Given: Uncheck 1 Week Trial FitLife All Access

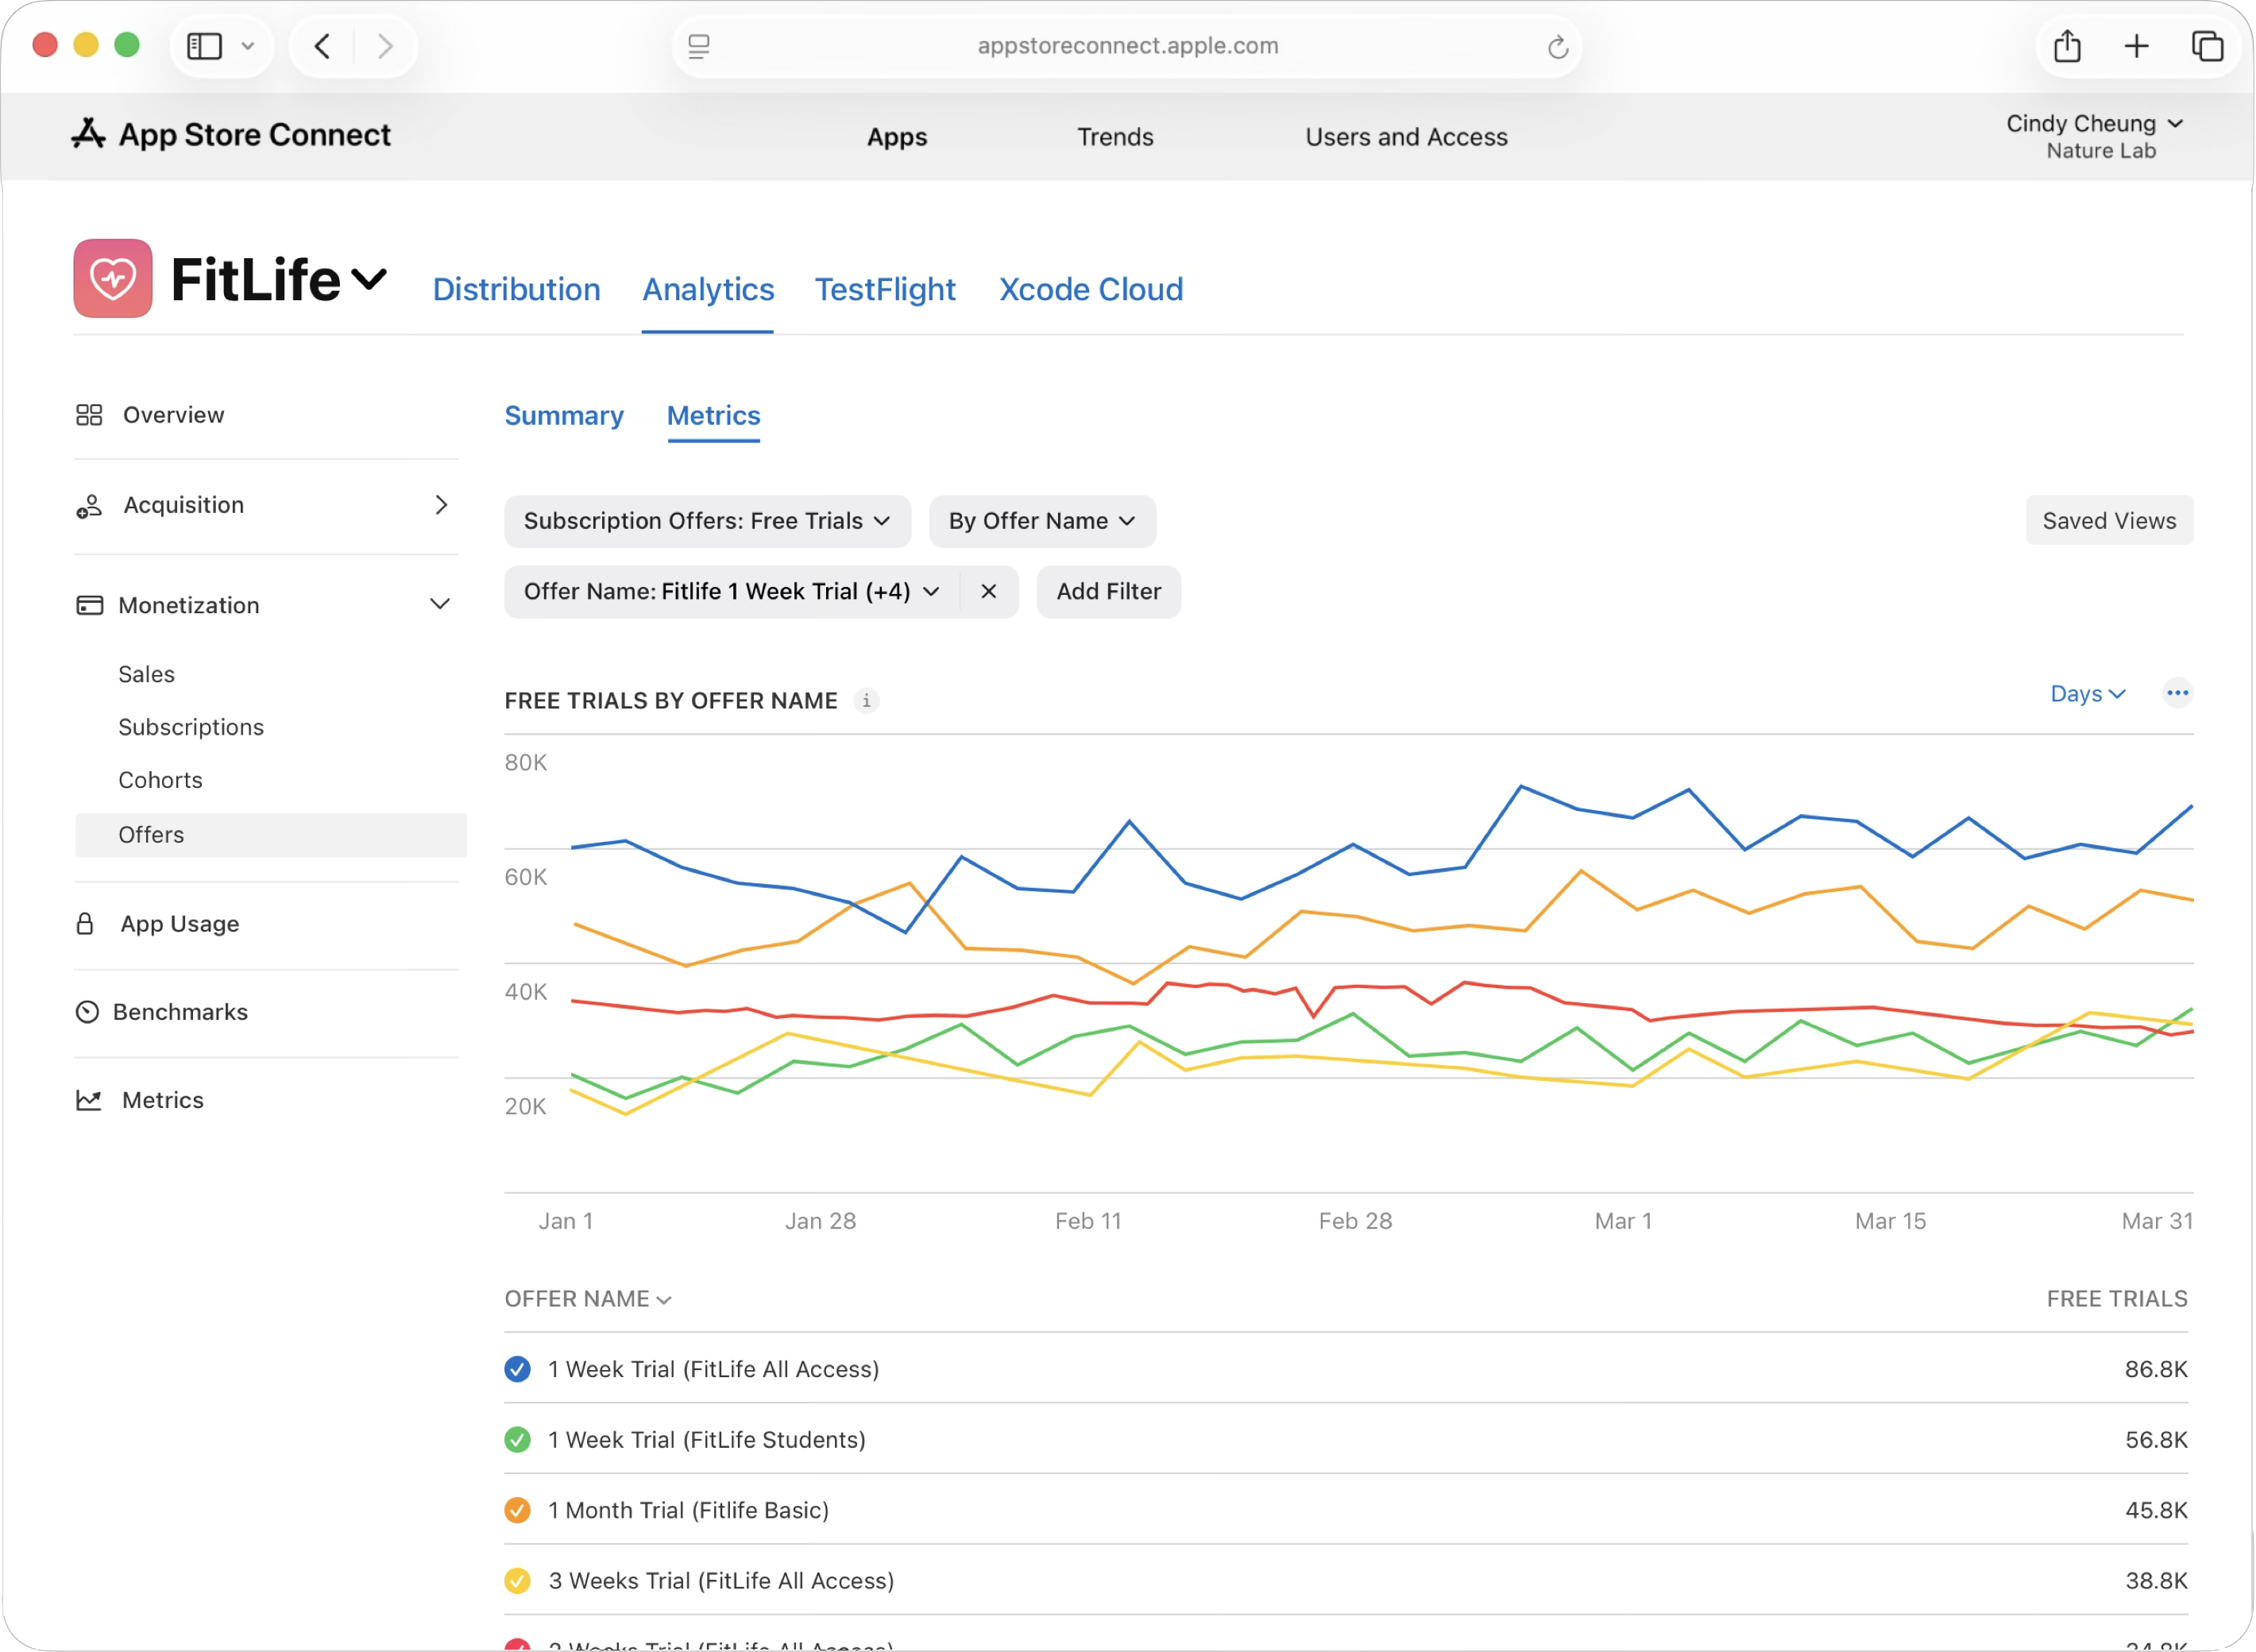Looking at the screenshot, I should pos(517,1369).
